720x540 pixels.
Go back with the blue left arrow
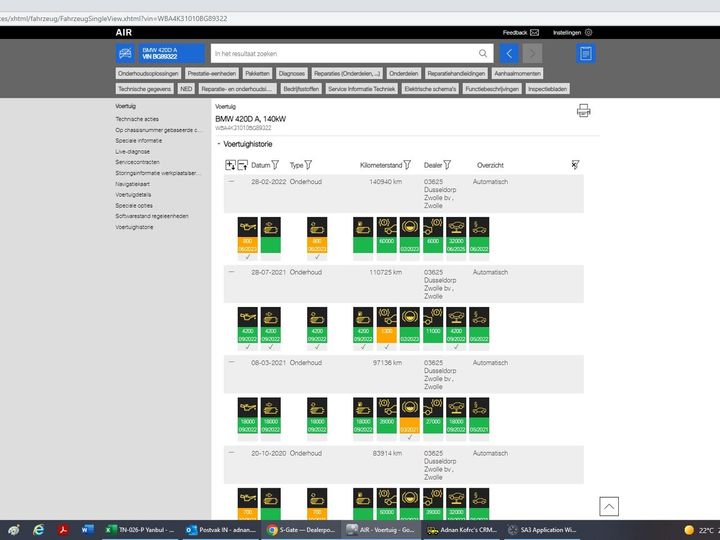coord(509,53)
